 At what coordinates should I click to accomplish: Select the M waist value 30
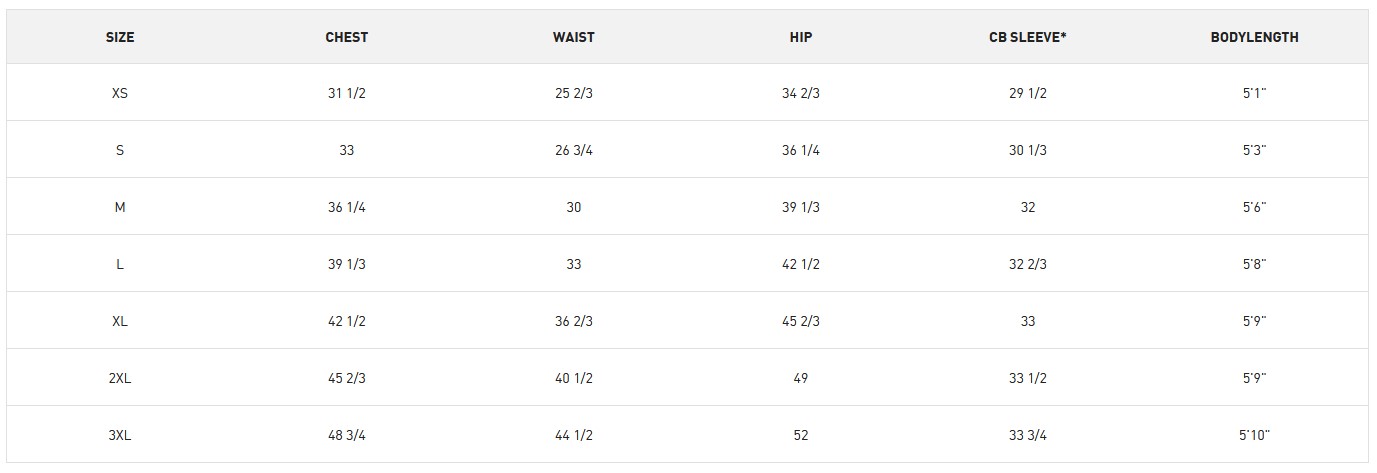coord(574,207)
